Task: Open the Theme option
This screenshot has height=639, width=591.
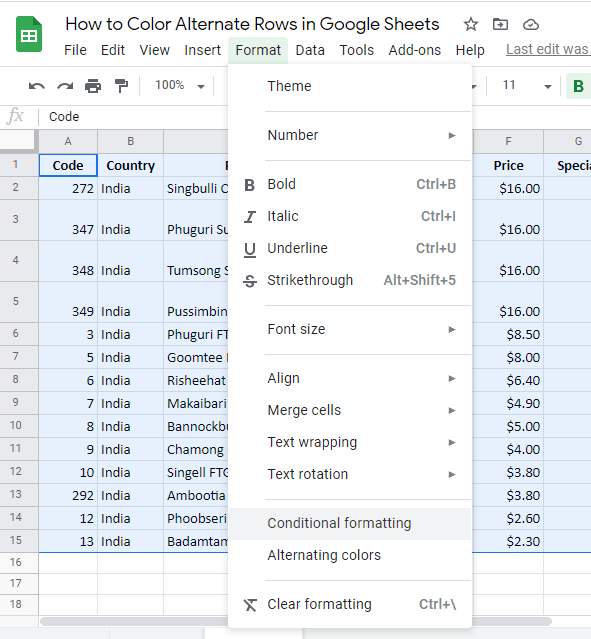Action: point(350,86)
